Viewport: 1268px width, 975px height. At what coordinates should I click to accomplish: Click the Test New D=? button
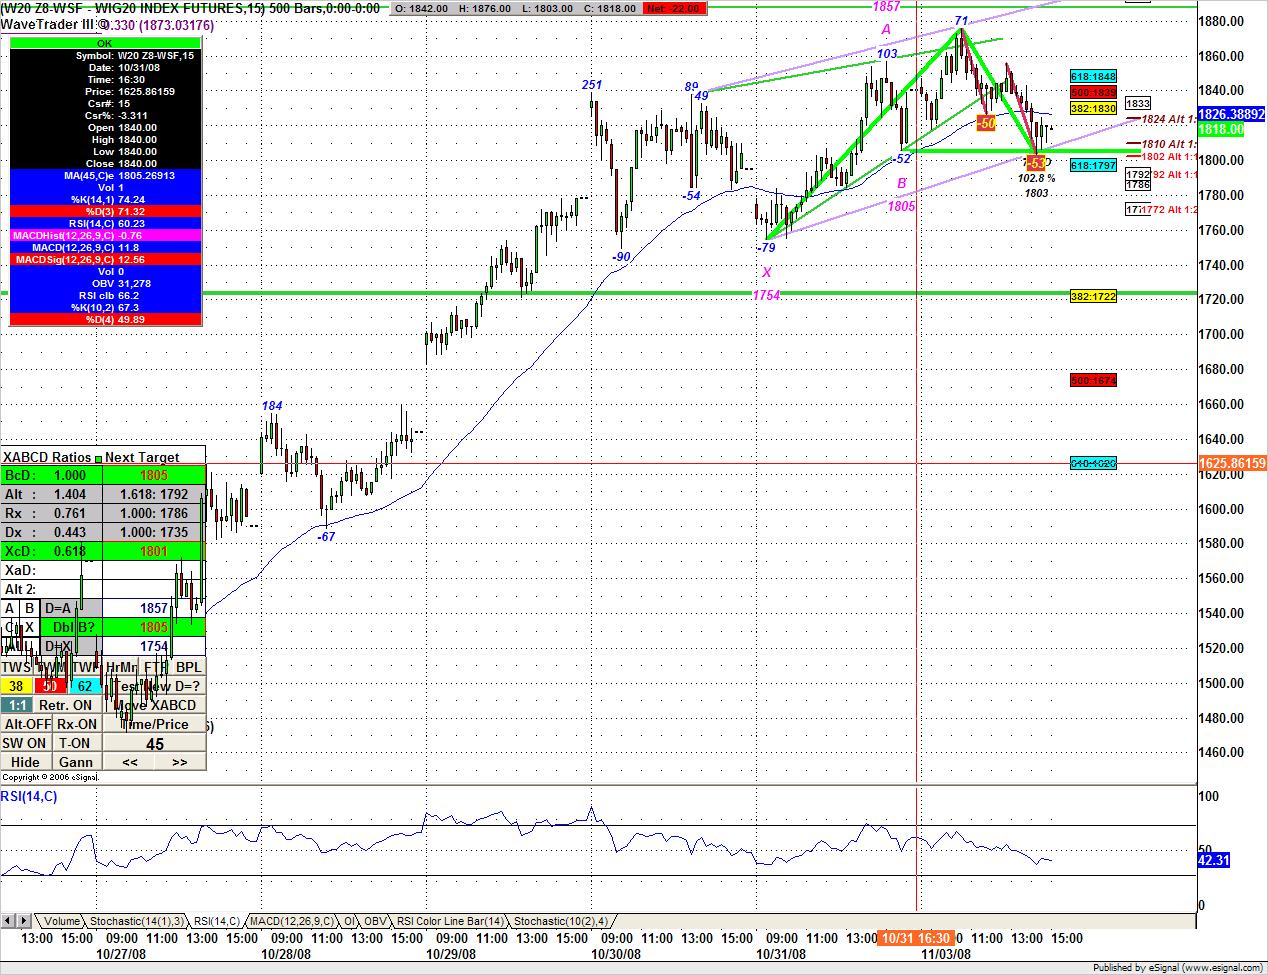click(155, 686)
